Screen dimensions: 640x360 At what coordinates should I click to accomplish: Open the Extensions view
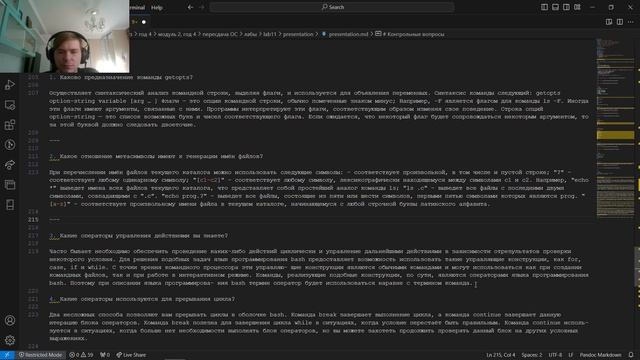click(10, 125)
